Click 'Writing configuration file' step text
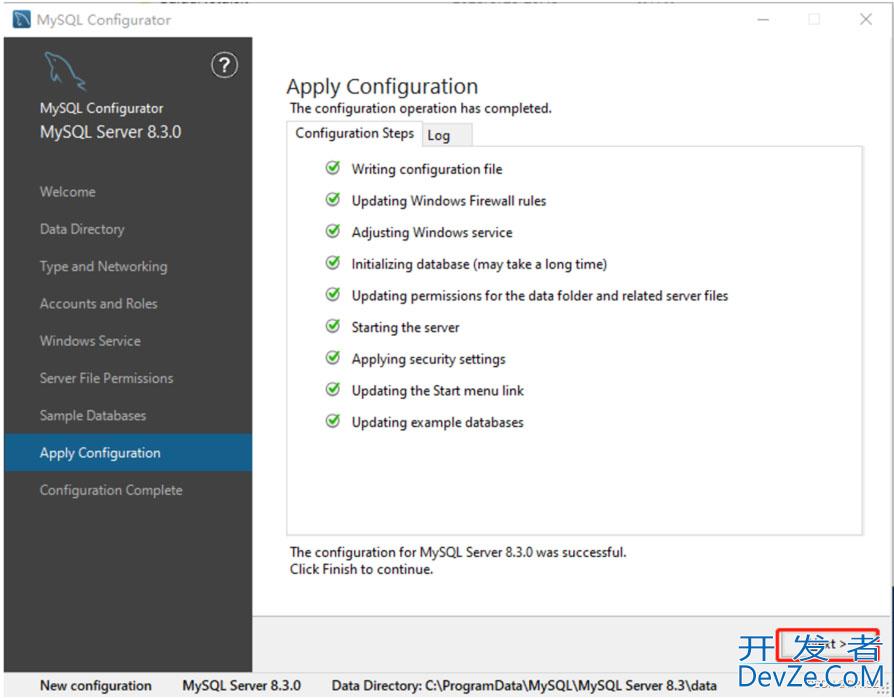This screenshot has width=894, height=698. (426, 169)
